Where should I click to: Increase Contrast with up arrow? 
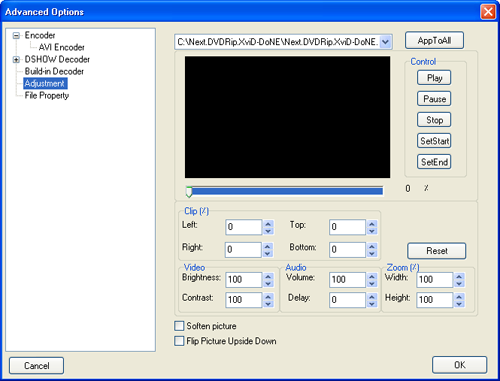tap(268, 296)
